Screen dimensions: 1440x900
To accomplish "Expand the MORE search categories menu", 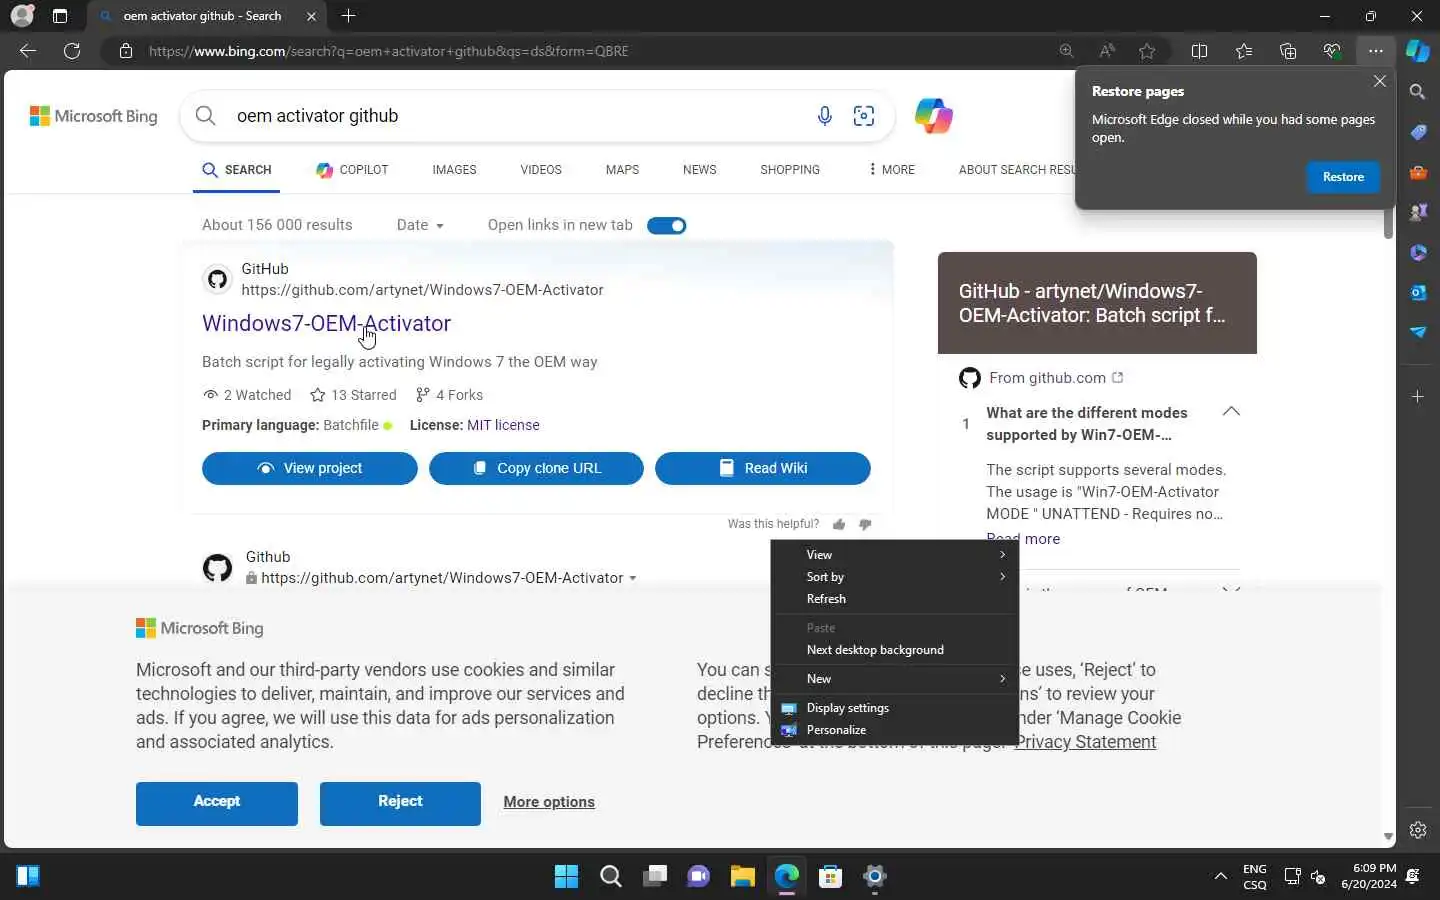I will 891,170.
